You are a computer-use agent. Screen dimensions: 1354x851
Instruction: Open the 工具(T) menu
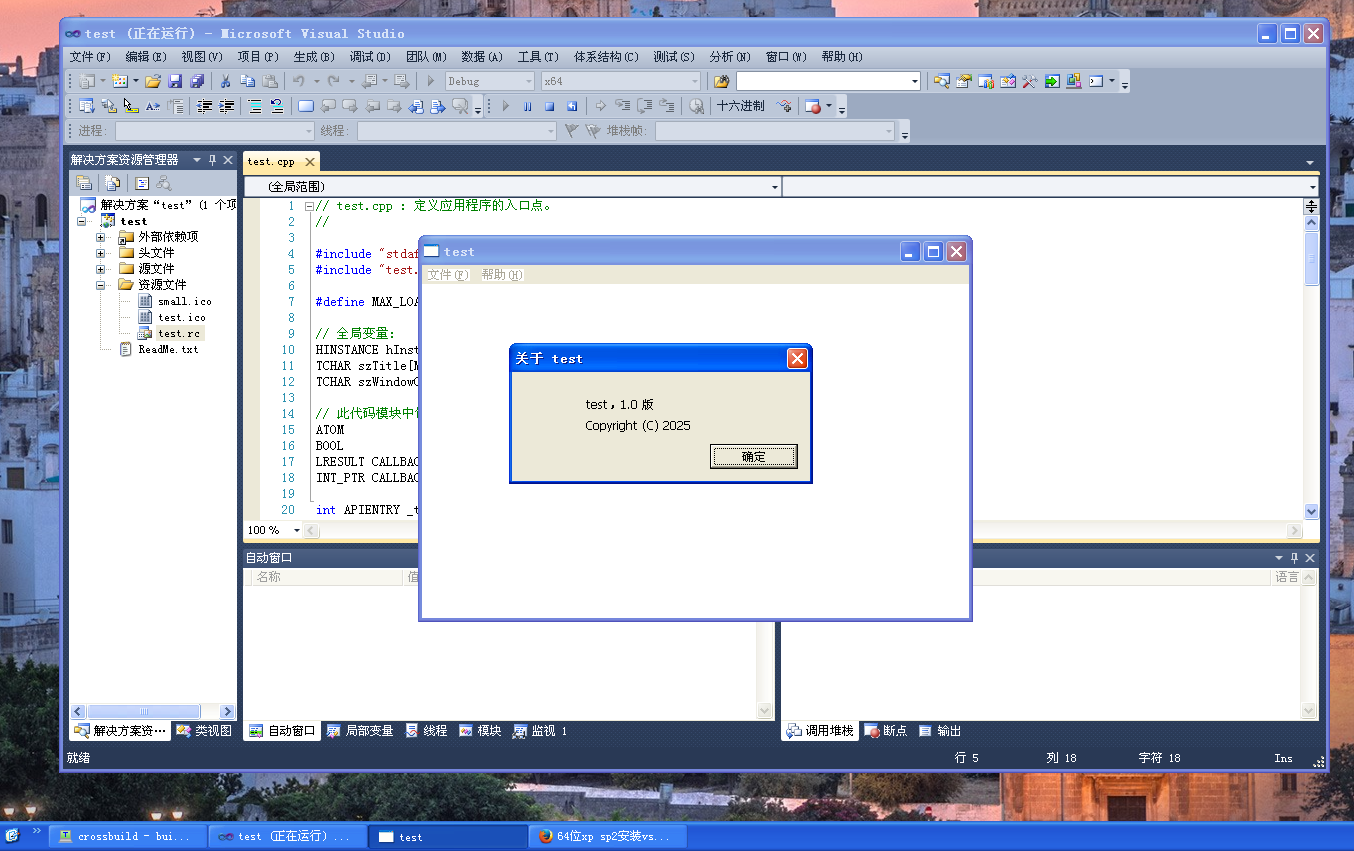(538, 57)
